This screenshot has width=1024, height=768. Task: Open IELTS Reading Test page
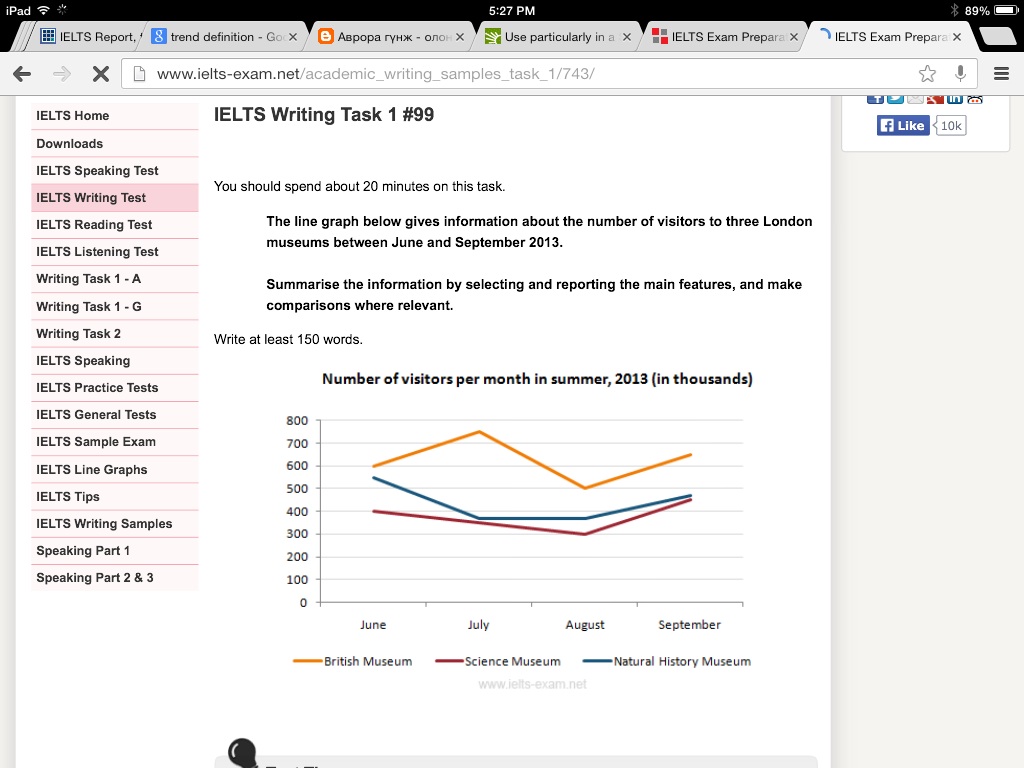pos(114,225)
